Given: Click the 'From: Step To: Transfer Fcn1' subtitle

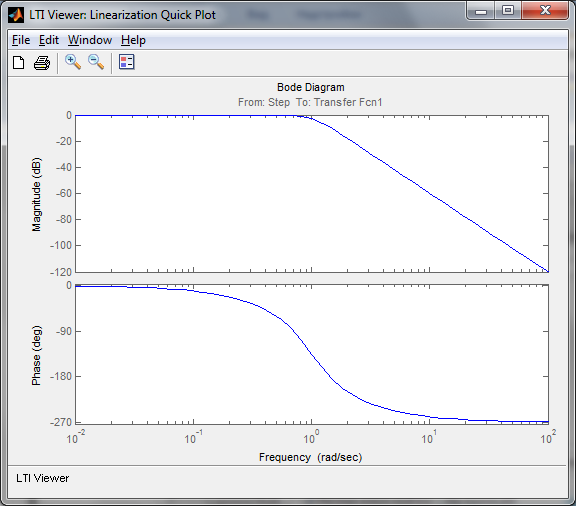Looking at the screenshot, I should [x=310, y=102].
